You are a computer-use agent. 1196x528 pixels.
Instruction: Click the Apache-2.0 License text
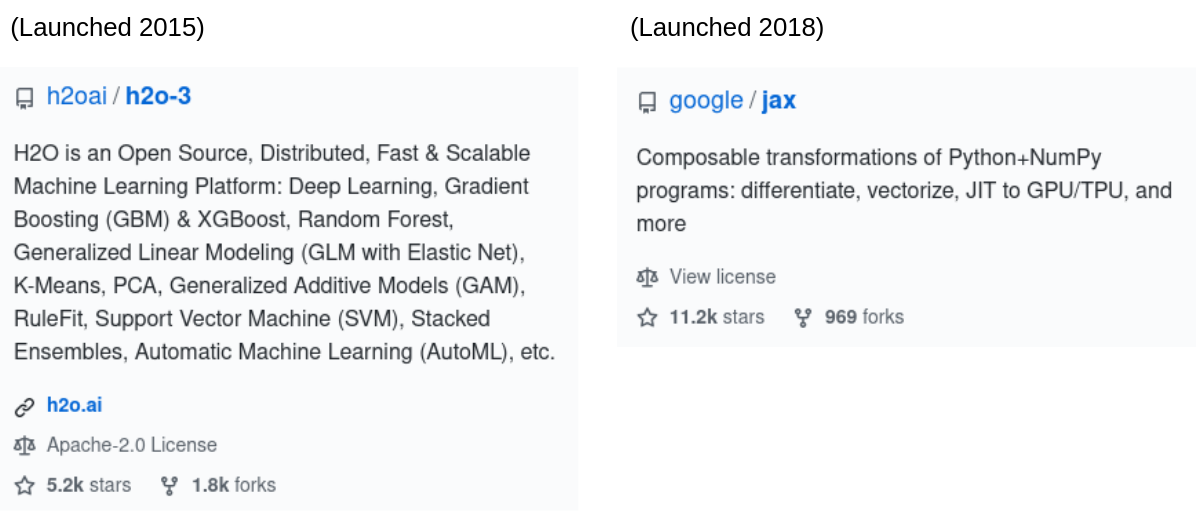(132, 445)
